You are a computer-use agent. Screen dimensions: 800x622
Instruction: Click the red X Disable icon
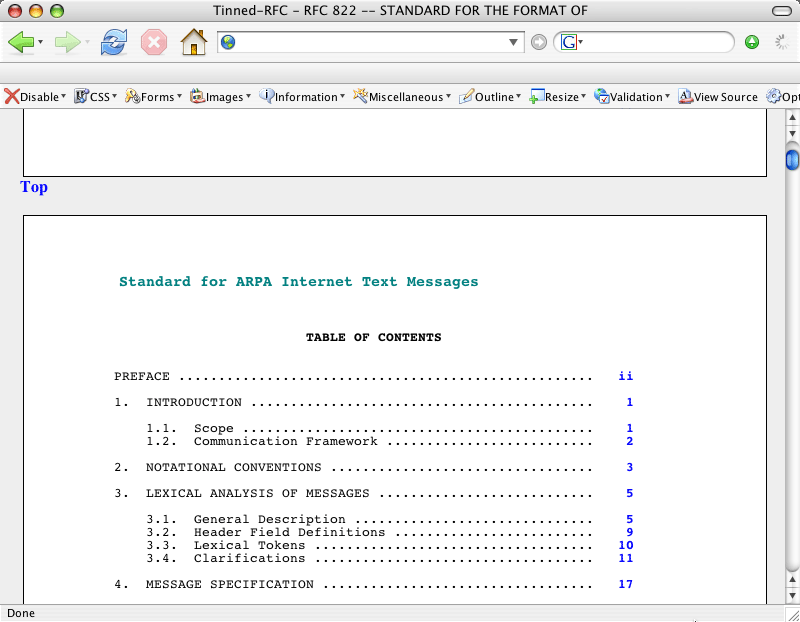(12, 96)
